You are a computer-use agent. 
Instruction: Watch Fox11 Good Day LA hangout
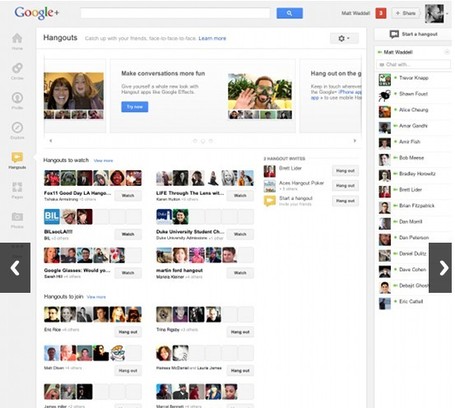[128, 196]
